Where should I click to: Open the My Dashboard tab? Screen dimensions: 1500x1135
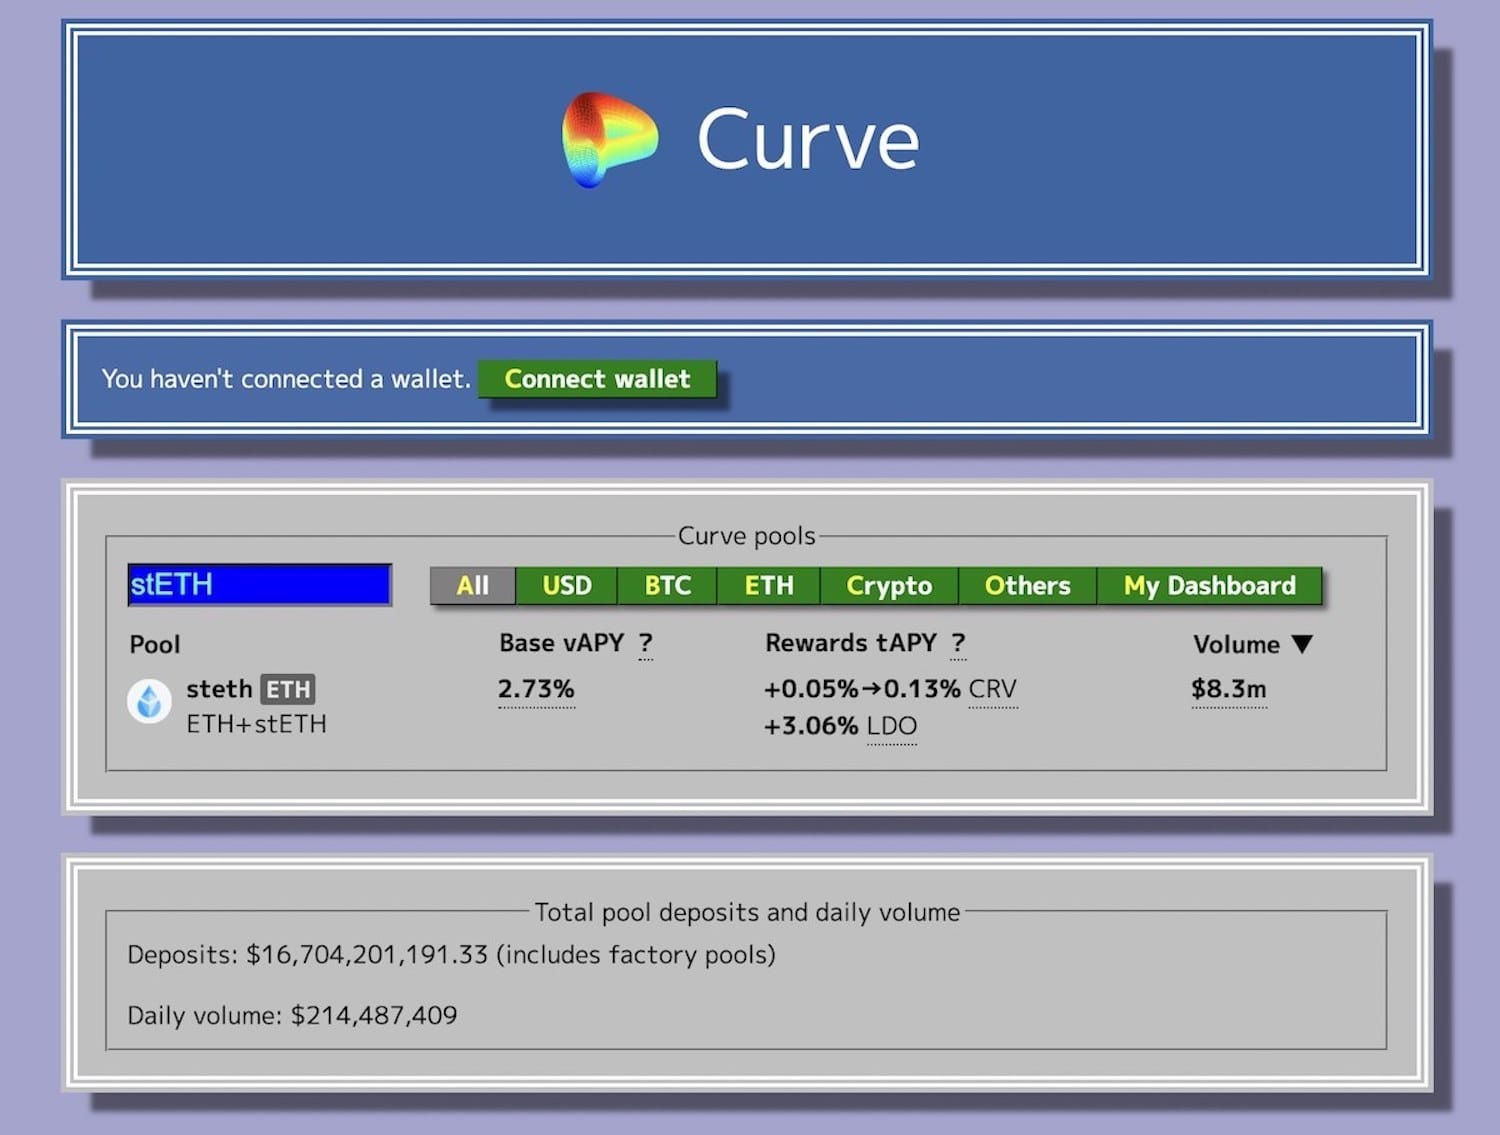(x=1209, y=585)
